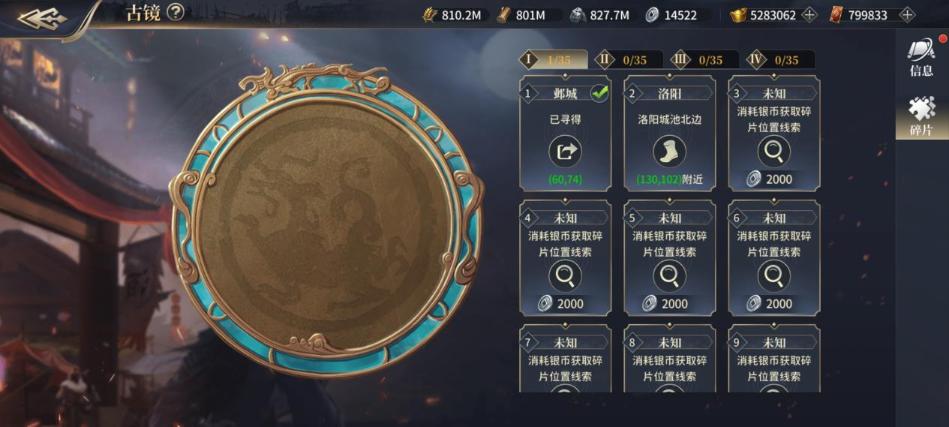Viewport: 949px width, 427px height.
Task: Click the boot icon on 洛阳 fragment
Action: point(669,151)
